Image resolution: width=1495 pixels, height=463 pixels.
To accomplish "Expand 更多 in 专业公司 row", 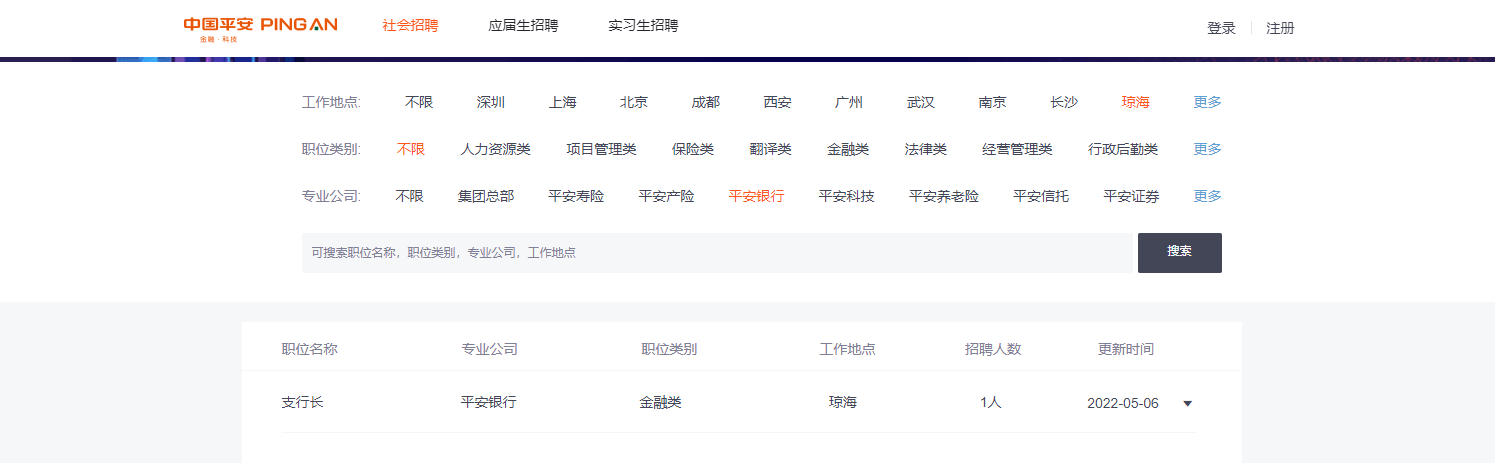I will pos(1207,196).
